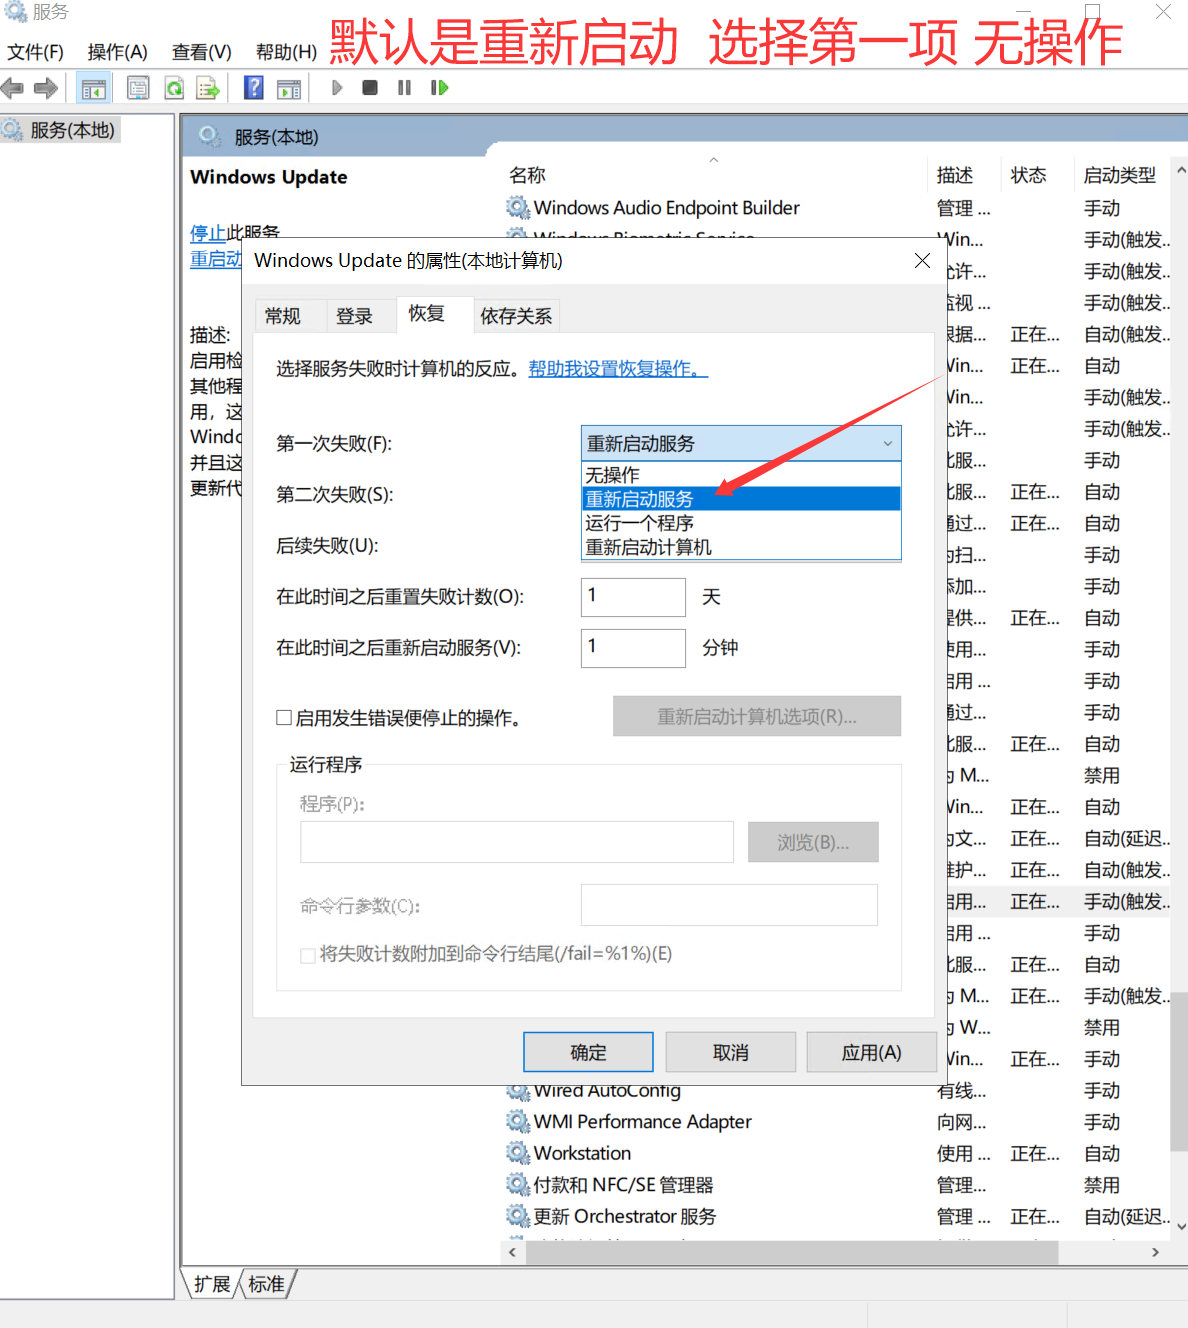This screenshot has width=1188, height=1328.
Task: Tick 启用发生错误便停止的操作 checkbox
Action: click(284, 717)
